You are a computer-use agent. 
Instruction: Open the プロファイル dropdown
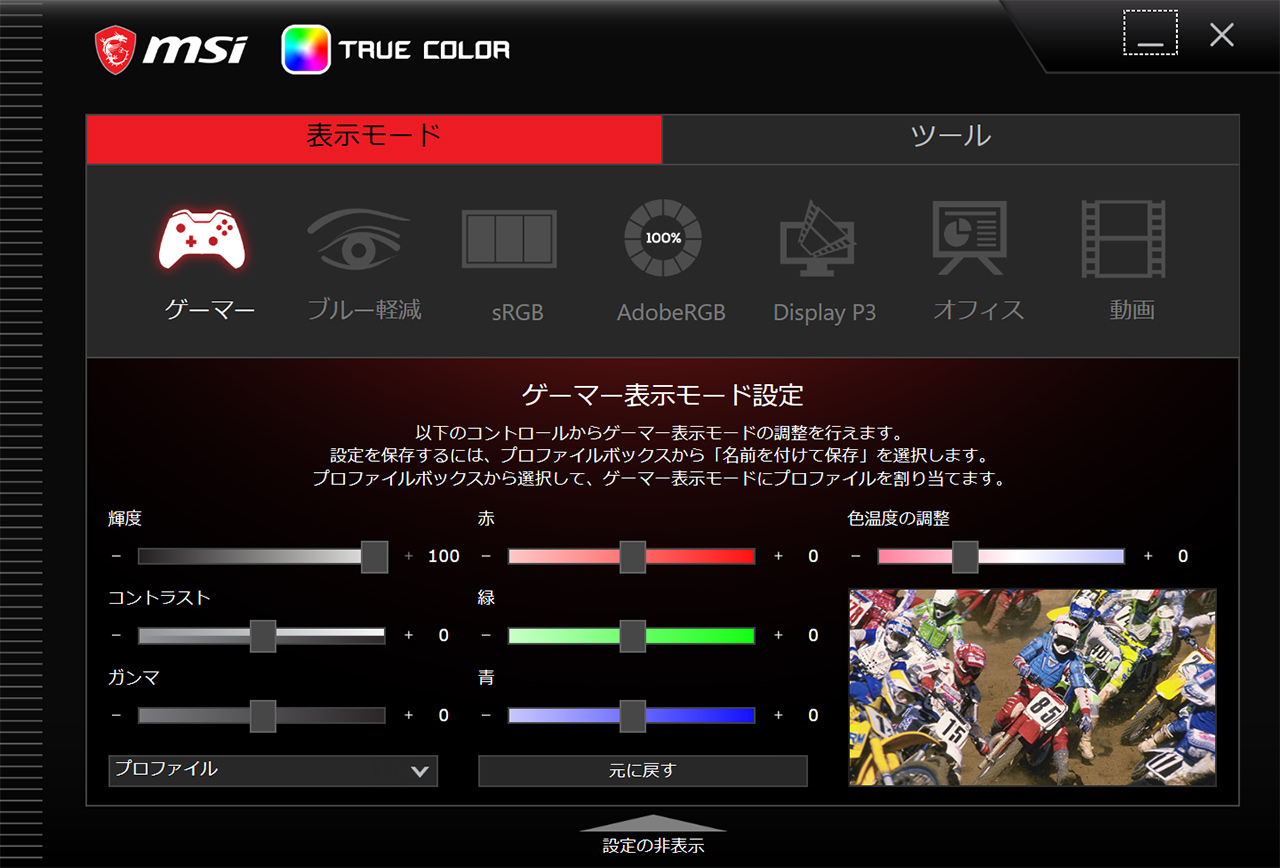273,770
